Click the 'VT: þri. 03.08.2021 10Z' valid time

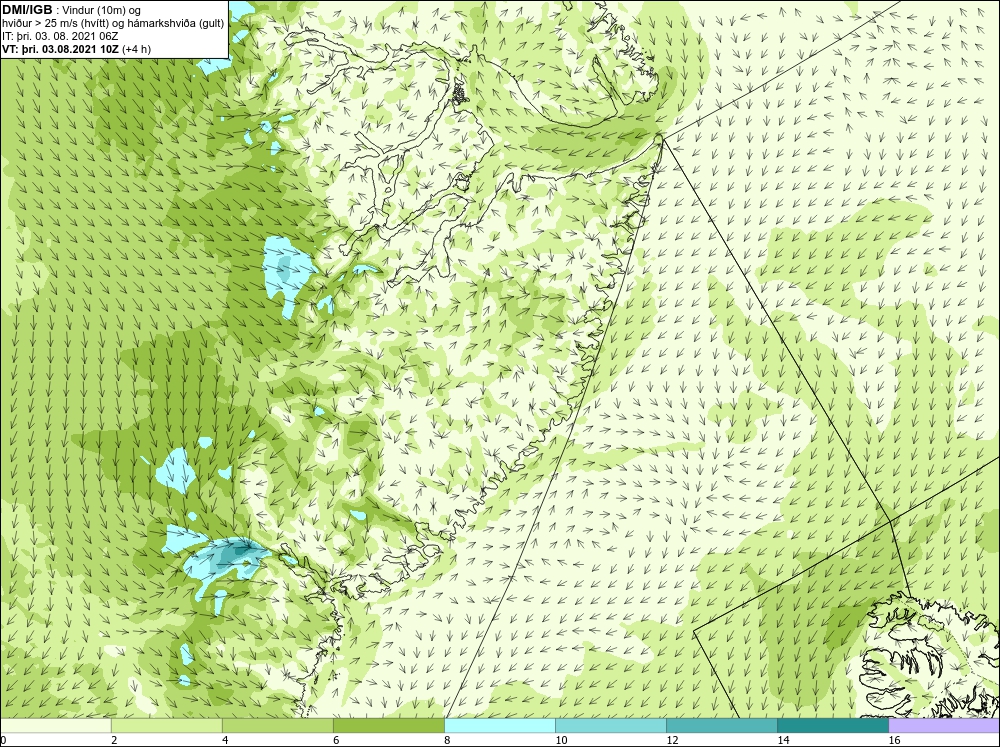point(61,49)
